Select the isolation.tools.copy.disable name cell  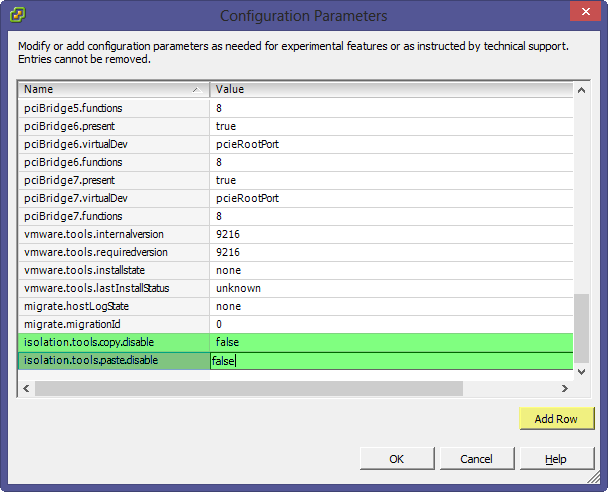point(114,342)
